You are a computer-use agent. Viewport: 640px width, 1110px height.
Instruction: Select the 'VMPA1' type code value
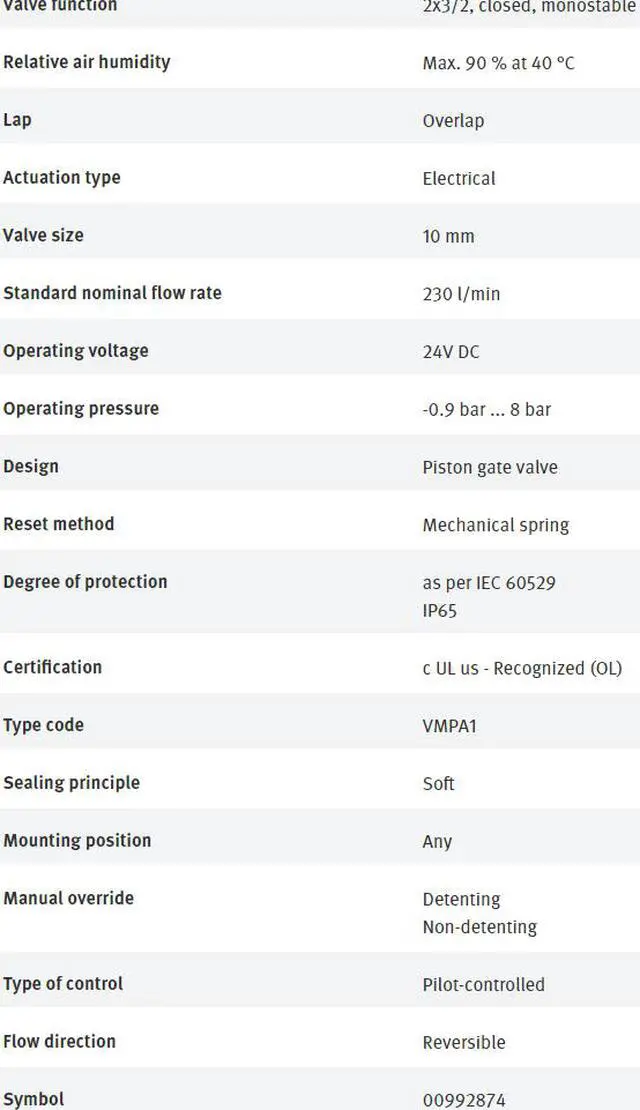[450, 726]
